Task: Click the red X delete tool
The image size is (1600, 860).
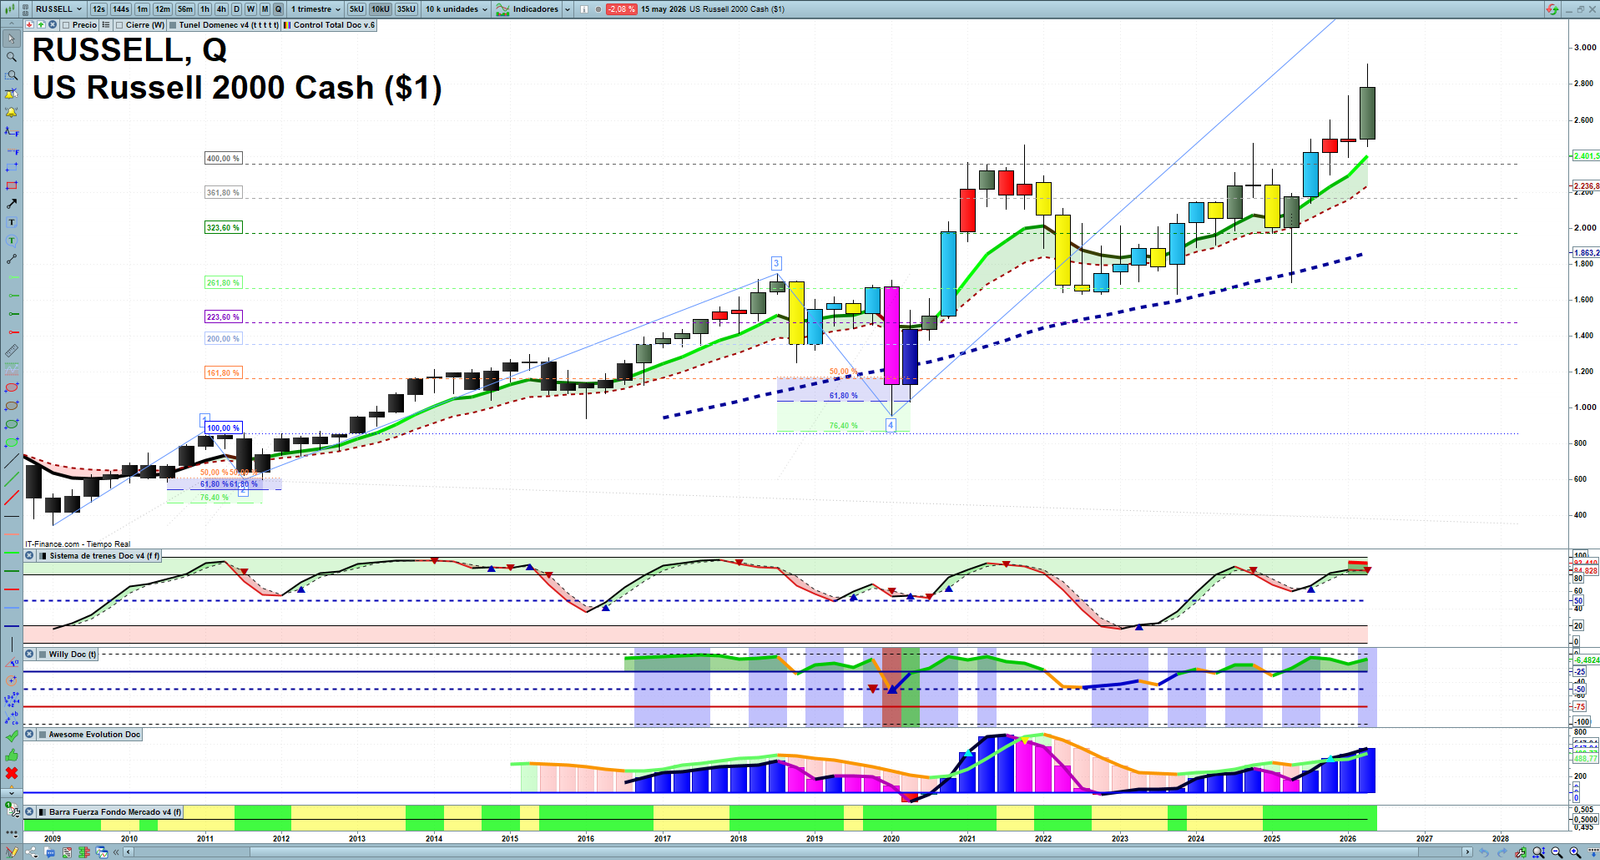Action: (x=11, y=773)
